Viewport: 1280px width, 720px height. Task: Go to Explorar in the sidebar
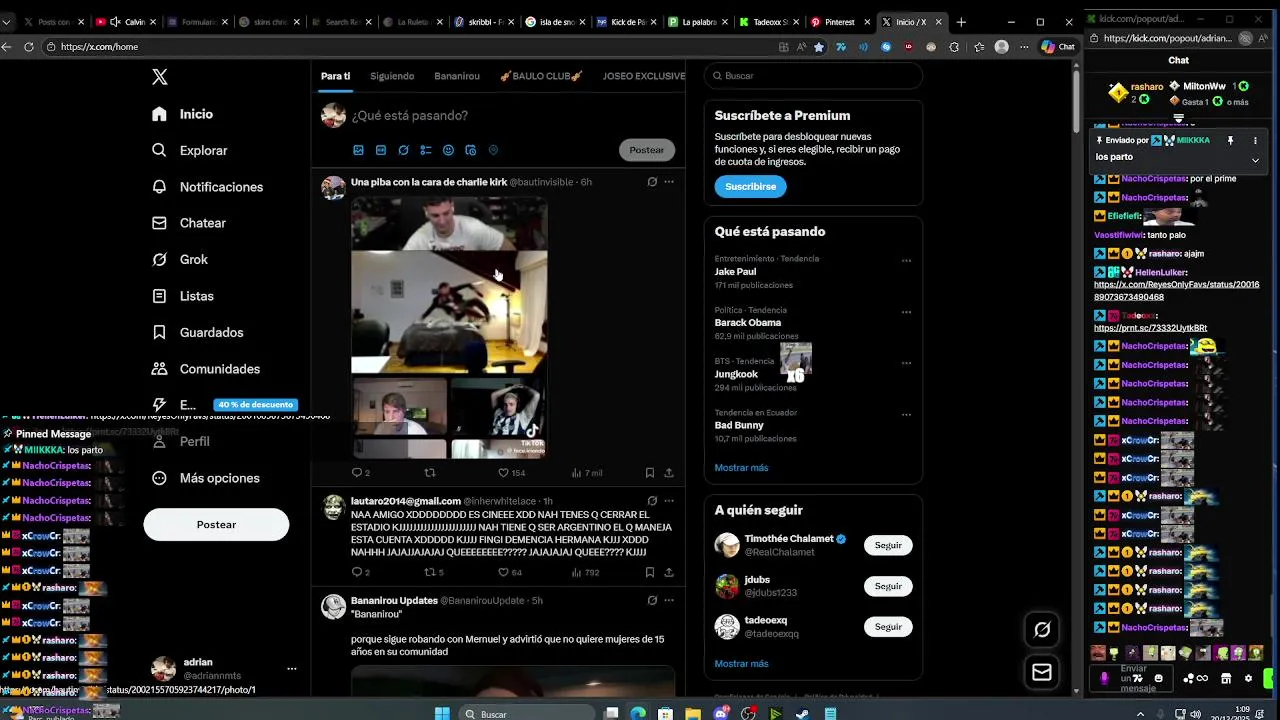(x=189, y=150)
